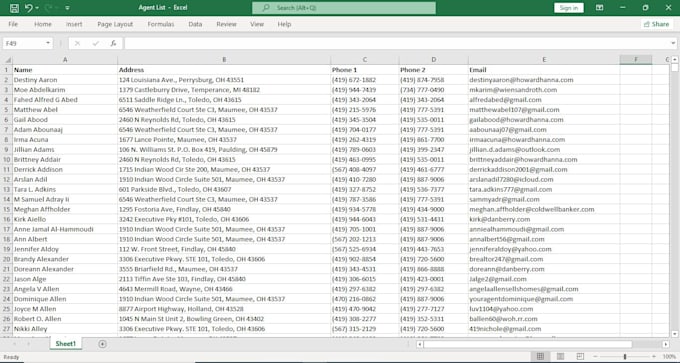Switch to Page Layout view icon
The width and height of the screenshot is (680, 363).
[560, 356]
